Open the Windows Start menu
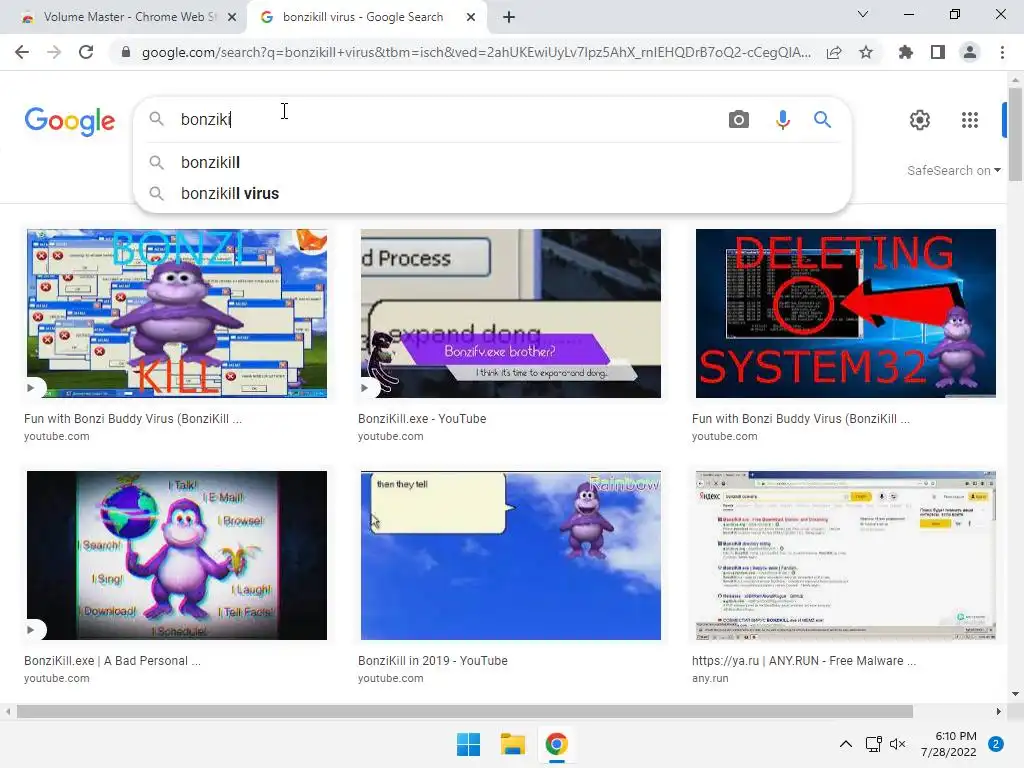Image resolution: width=1024 pixels, height=768 pixels. pyautogui.click(x=468, y=744)
